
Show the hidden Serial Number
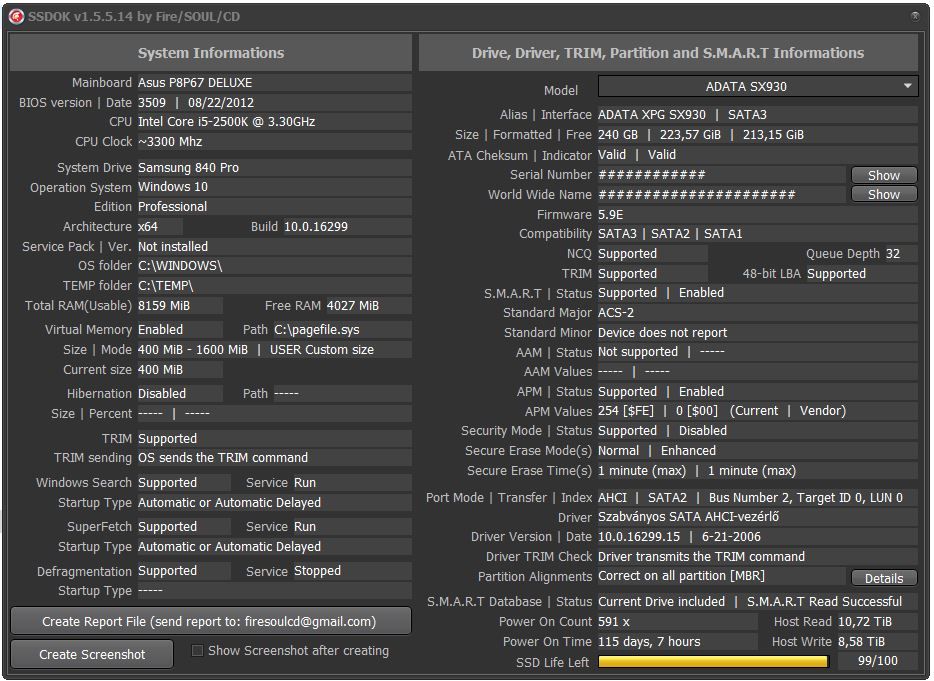click(x=883, y=175)
